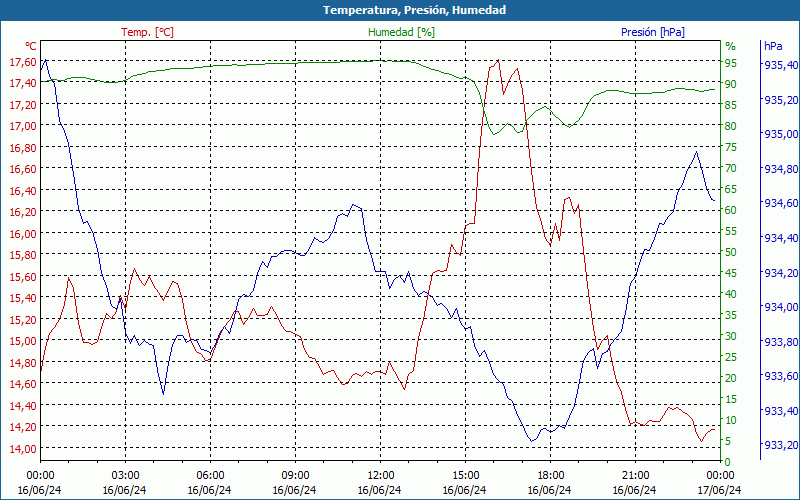Viewport: 800px width, 500px height.
Task: Click humidity axis value 90
Action: pos(731,84)
